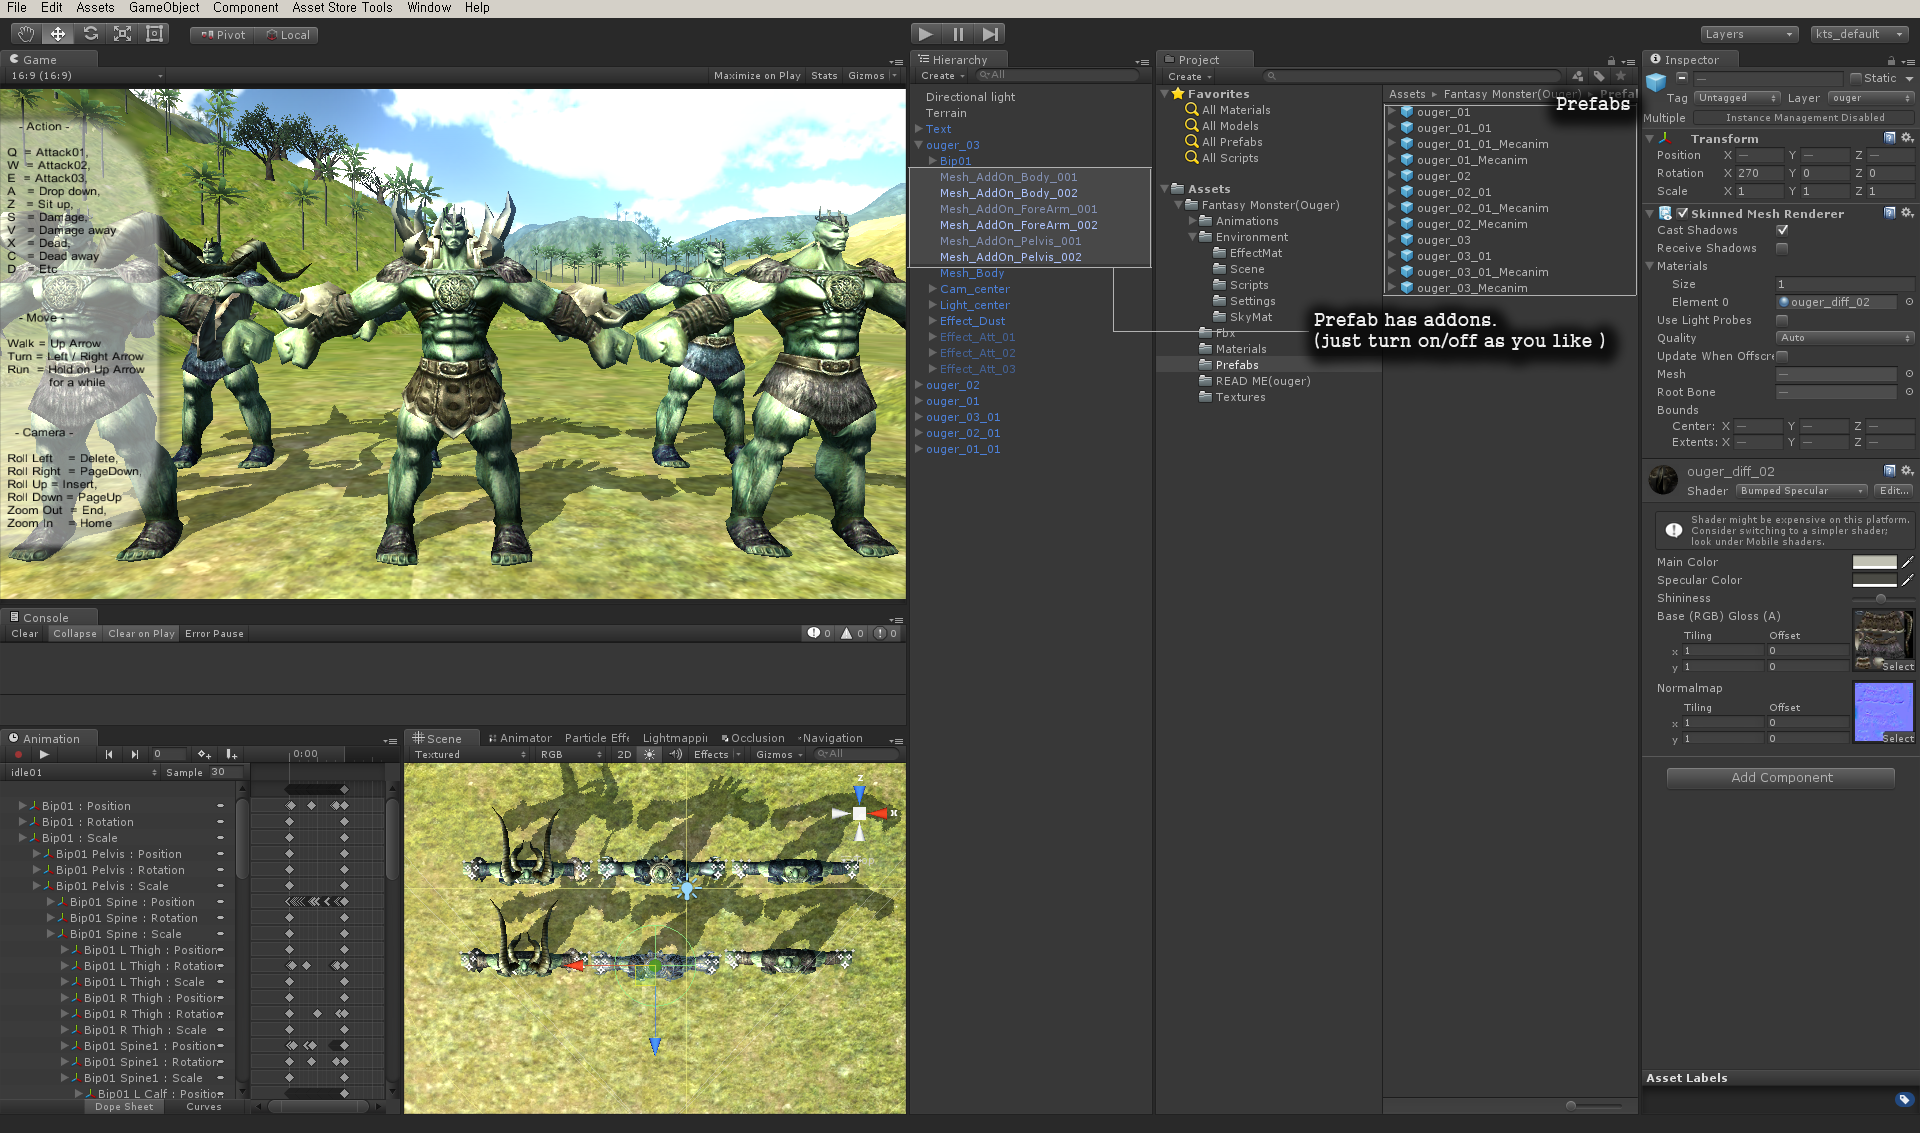
Task: Select the Rect transform tool
Action: click(x=154, y=34)
